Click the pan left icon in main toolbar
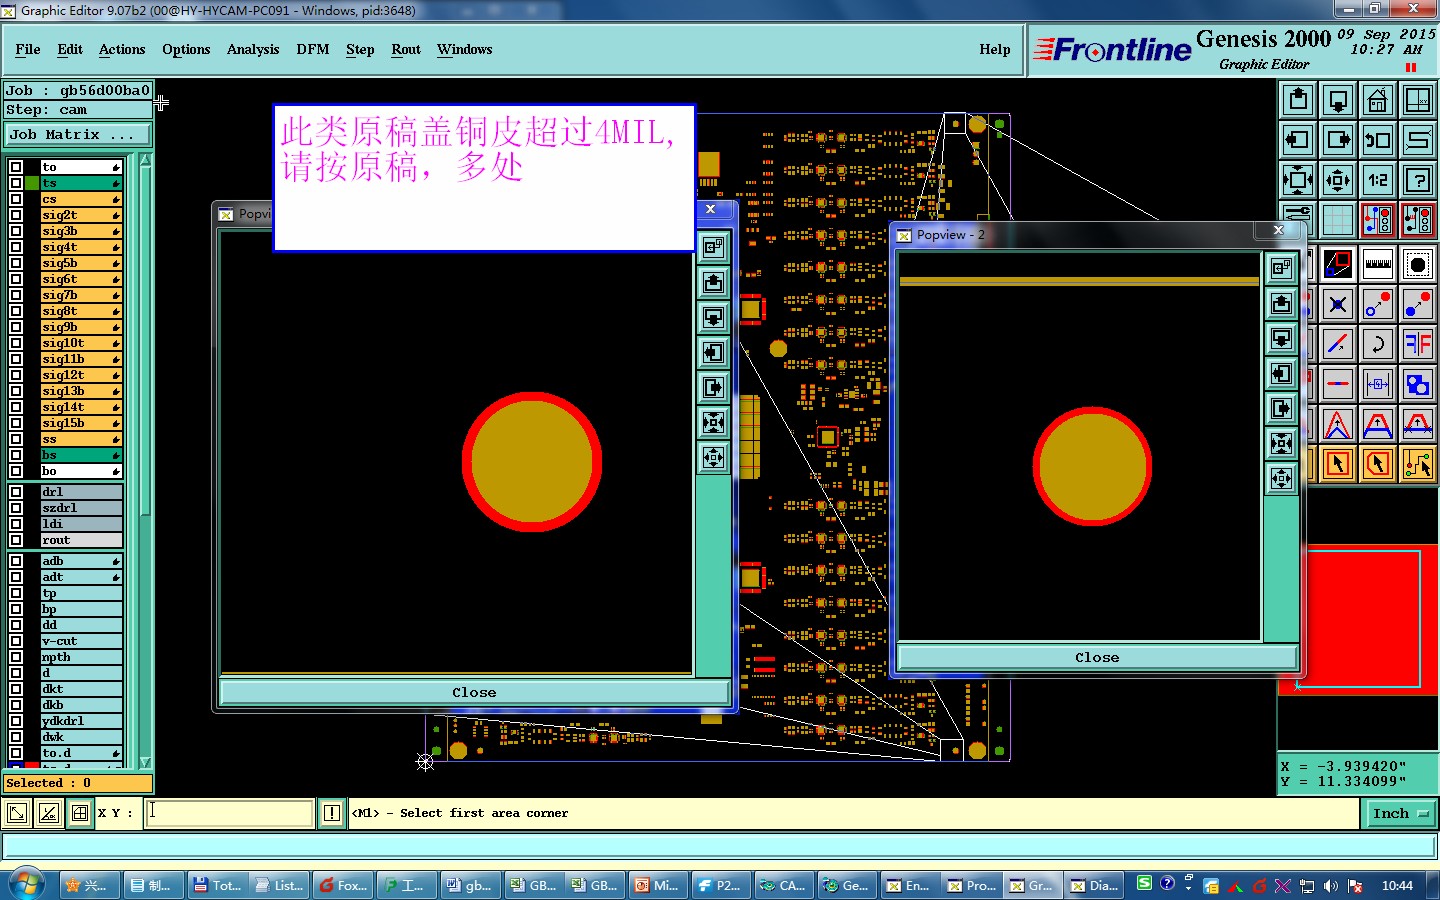The width and height of the screenshot is (1440, 900). (1298, 140)
